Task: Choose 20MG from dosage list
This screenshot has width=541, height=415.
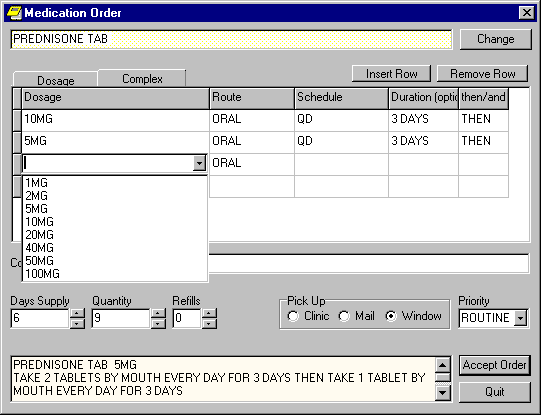Action: 39,235
